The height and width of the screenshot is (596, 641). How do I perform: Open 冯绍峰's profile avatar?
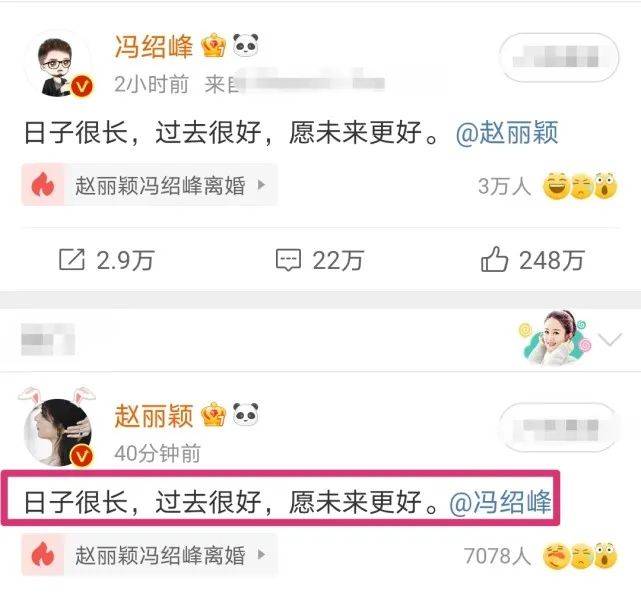tap(58, 67)
